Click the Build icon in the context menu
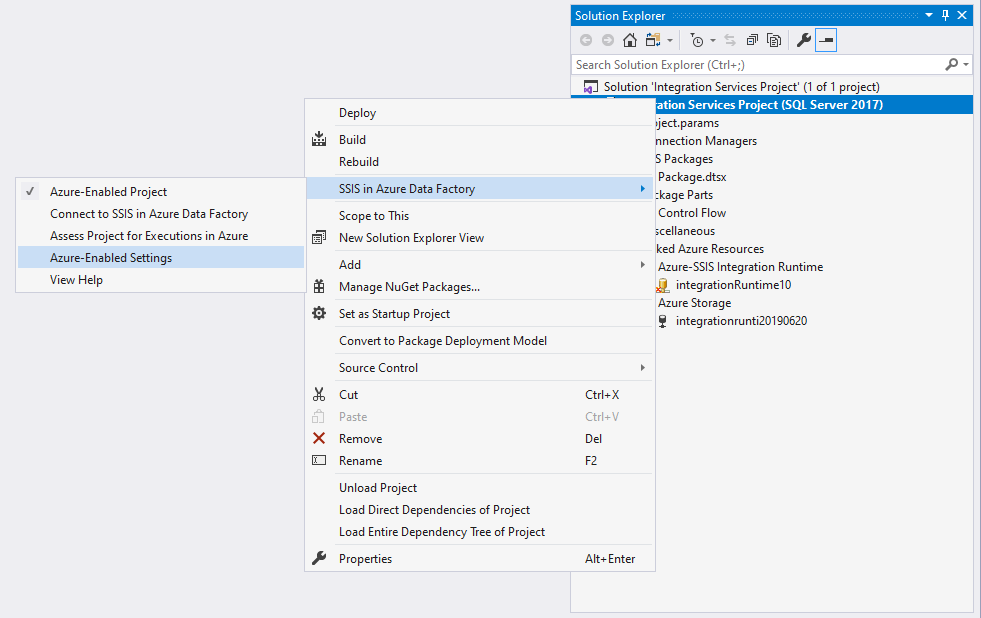Screen dimensions: 981x618 318,139
